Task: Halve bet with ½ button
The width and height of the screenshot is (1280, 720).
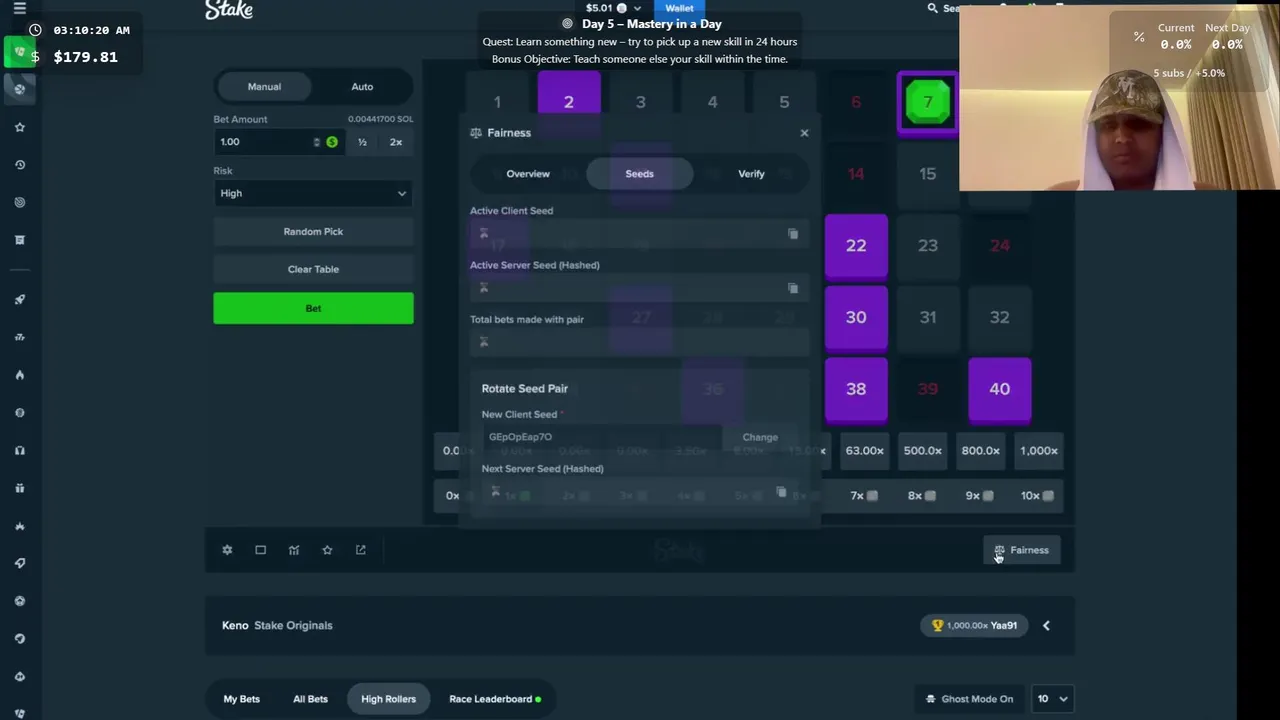Action: [362, 142]
